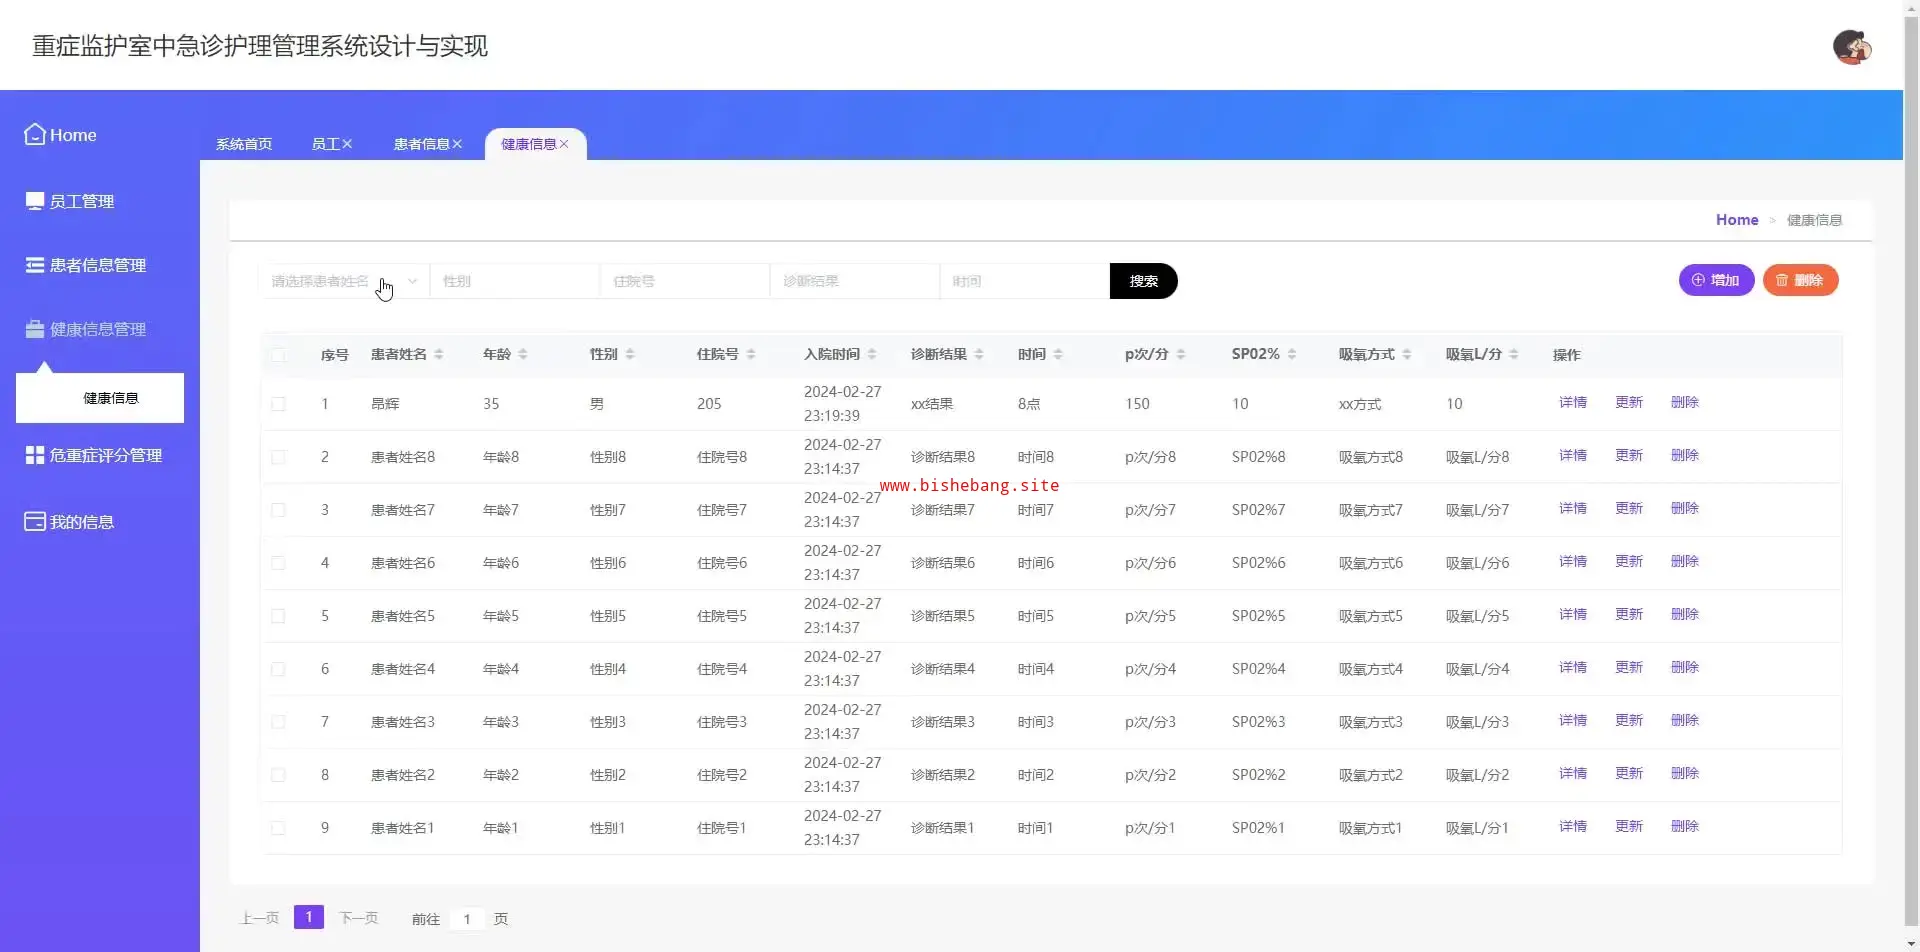Sort table by 年龄 column arrows
Screen dimensions: 1920x952
tap(523, 355)
